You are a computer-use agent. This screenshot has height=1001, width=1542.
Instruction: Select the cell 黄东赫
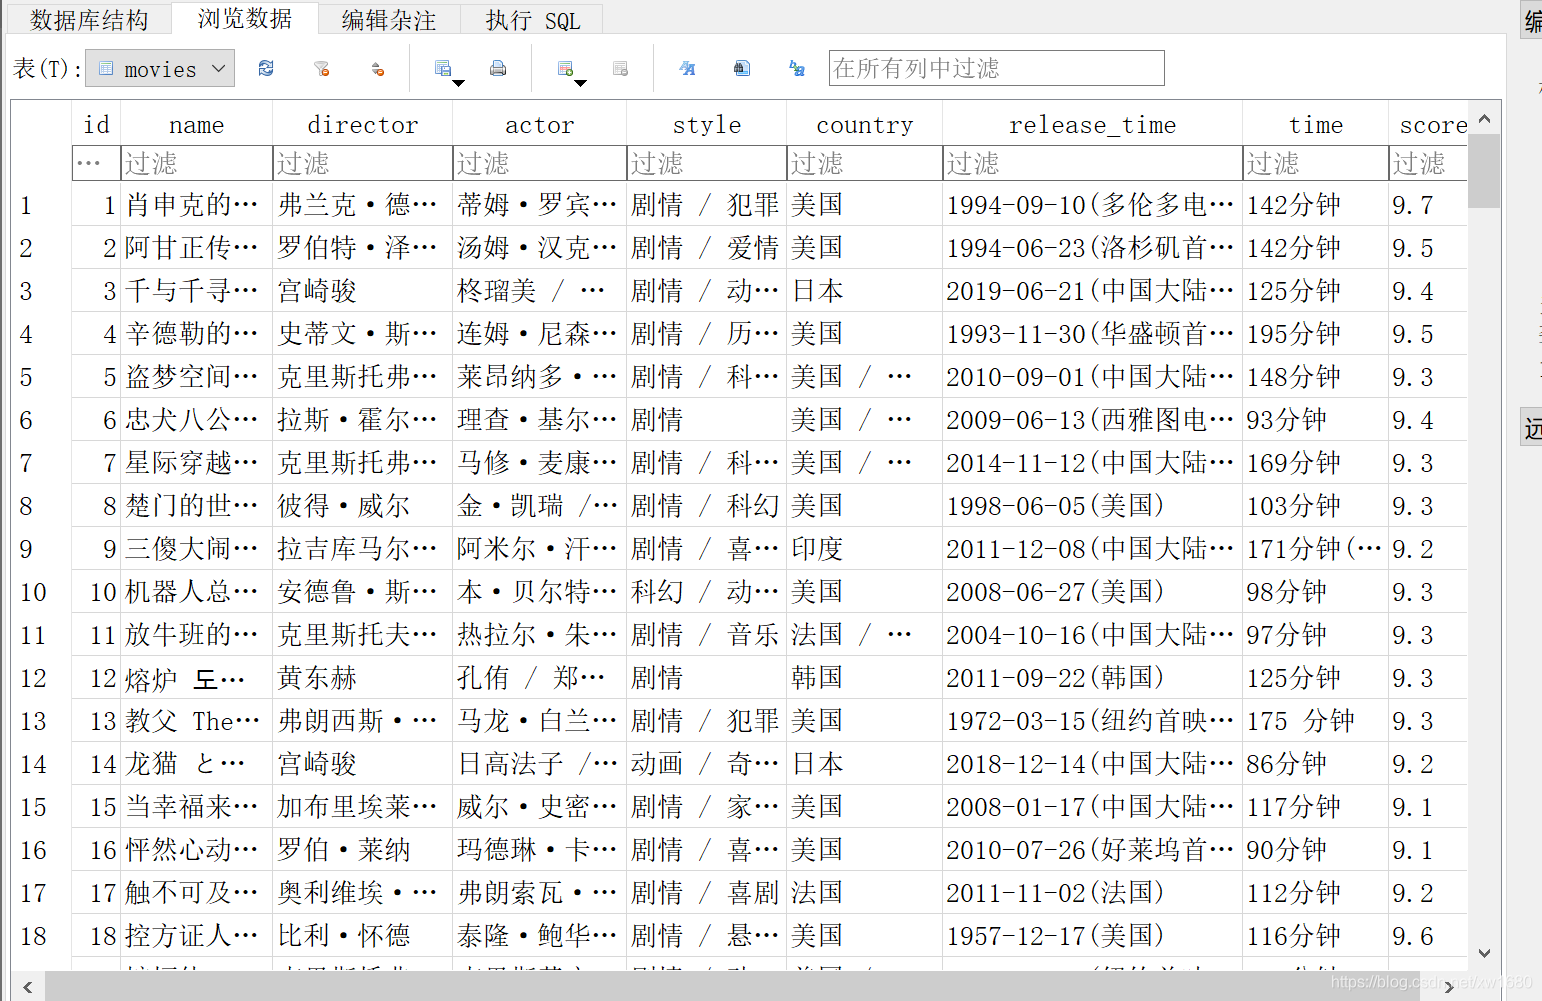point(362,678)
